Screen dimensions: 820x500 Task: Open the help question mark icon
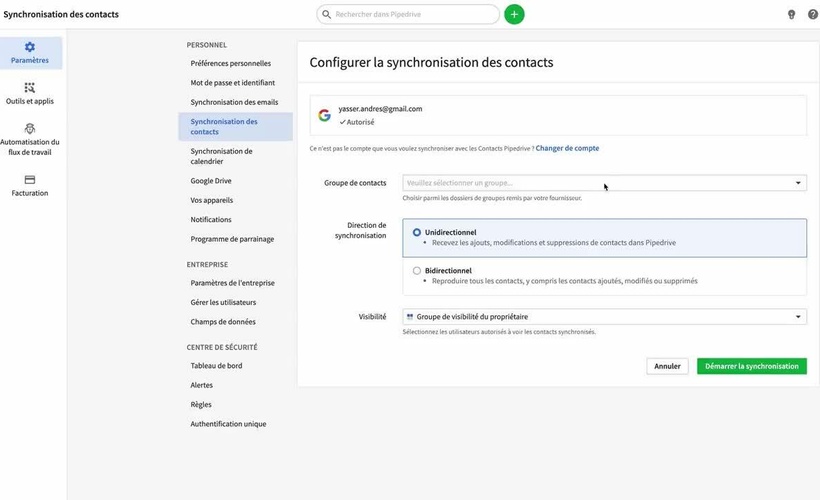[812, 14]
